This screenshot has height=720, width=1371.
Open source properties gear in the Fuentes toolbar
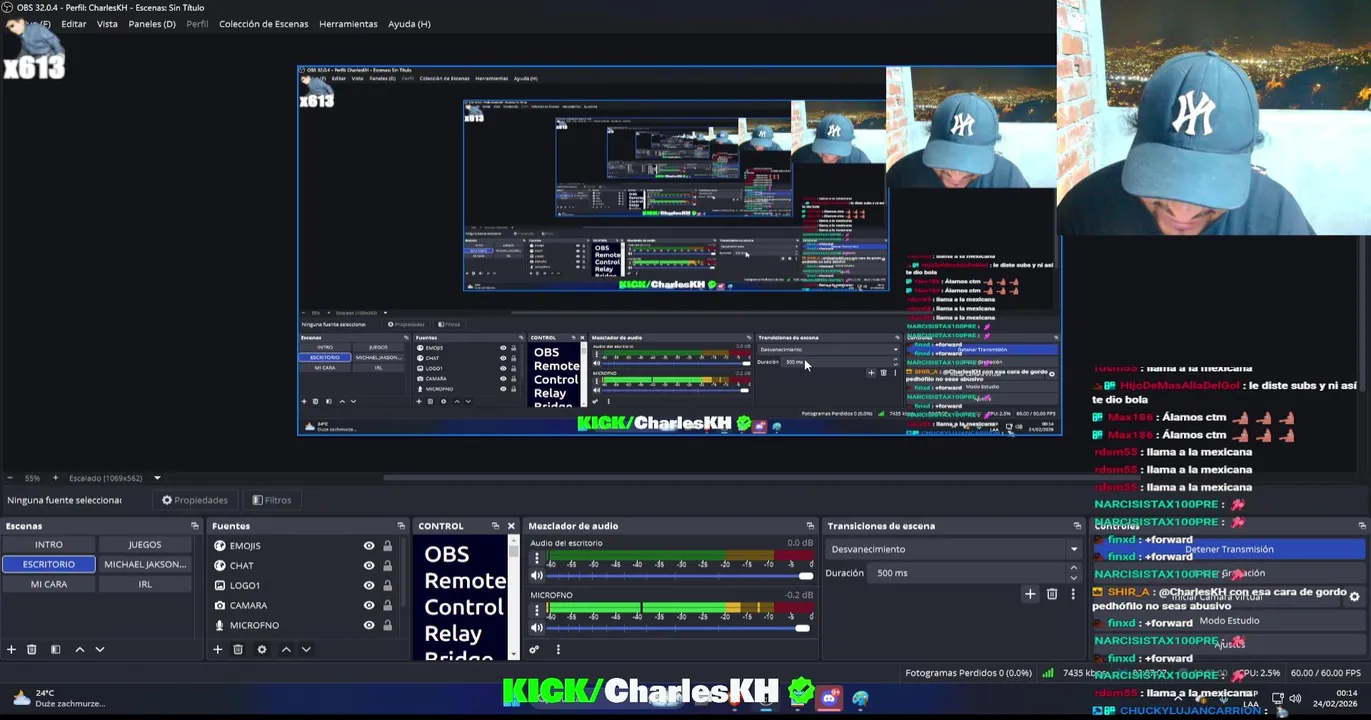262,650
